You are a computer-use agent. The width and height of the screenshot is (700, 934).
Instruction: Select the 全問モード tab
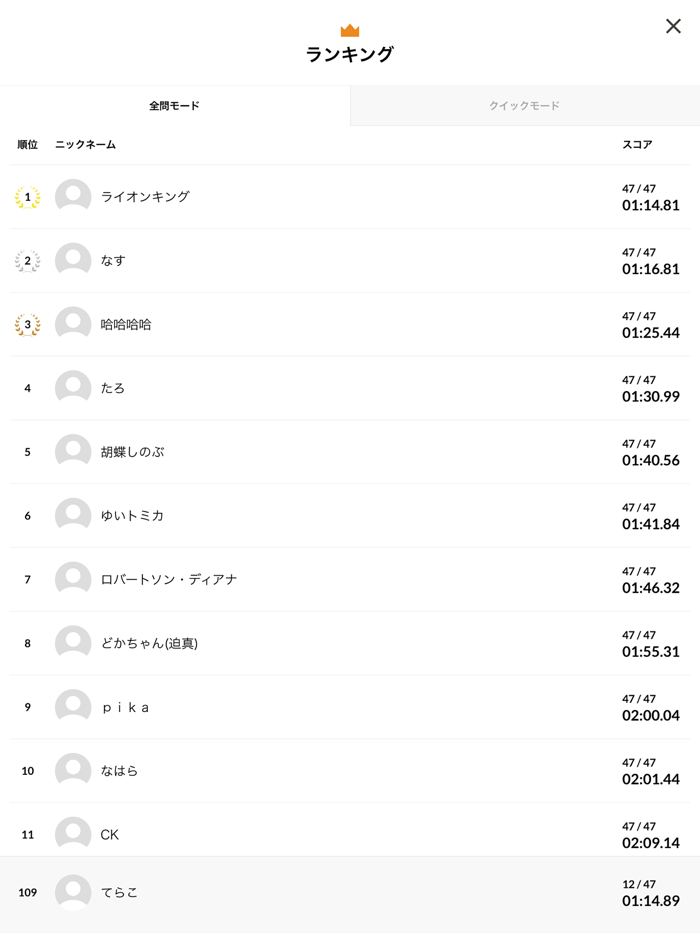(x=175, y=106)
